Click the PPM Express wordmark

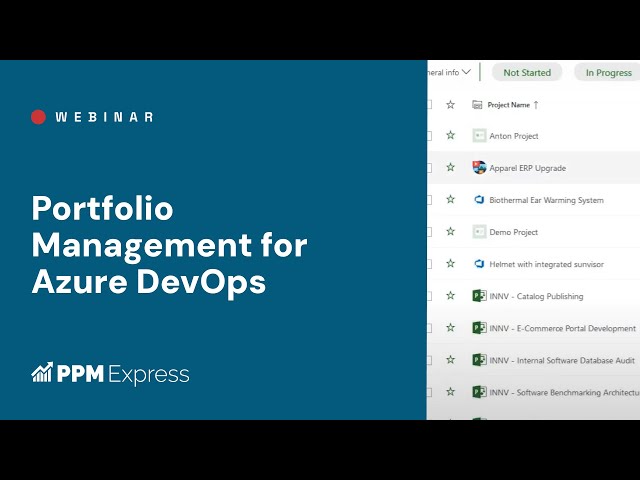pos(123,374)
